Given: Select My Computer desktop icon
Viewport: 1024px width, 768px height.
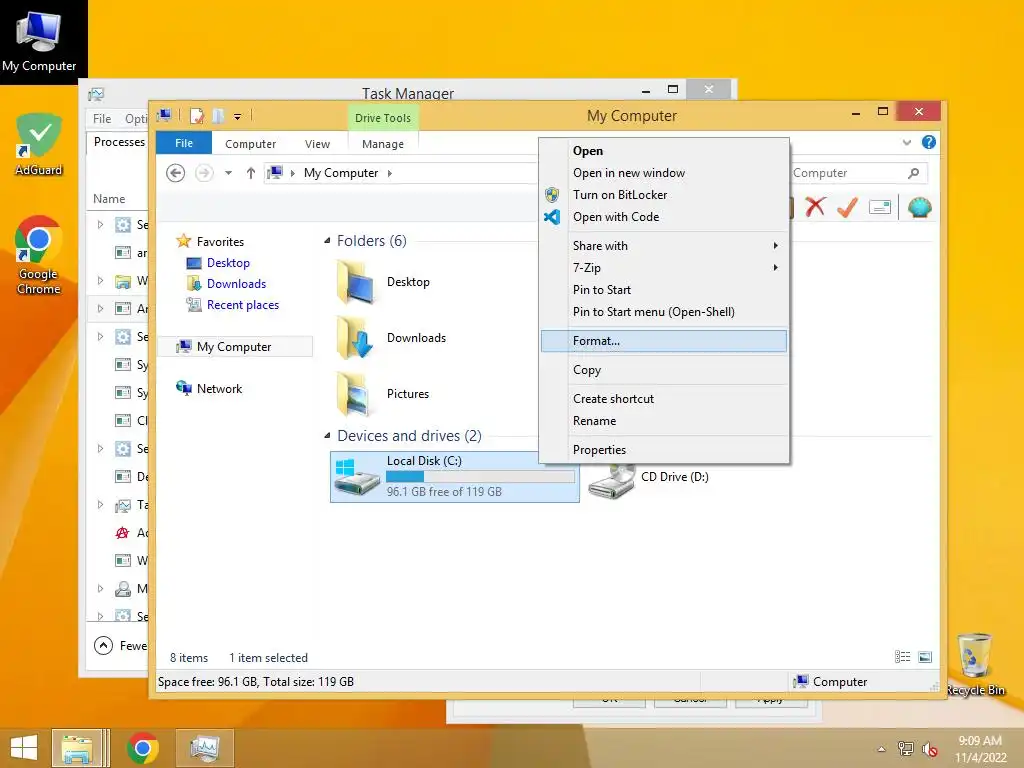Looking at the screenshot, I should [x=39, y=41].
